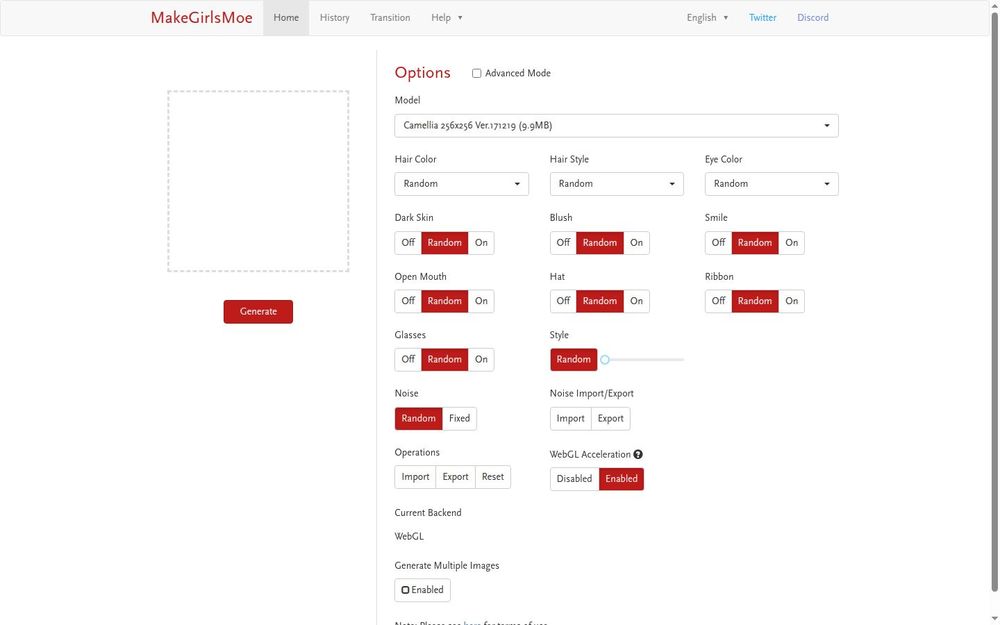
Task: Set Open Mouth to Random
Action: pyautogui.click(x=445, y=301)
